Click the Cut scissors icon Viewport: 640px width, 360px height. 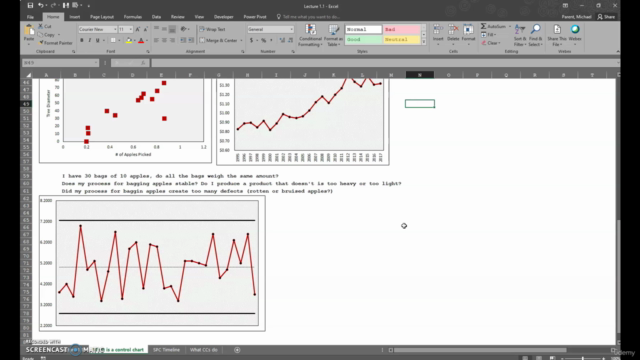pyautogui.click(x=41, y=26)
